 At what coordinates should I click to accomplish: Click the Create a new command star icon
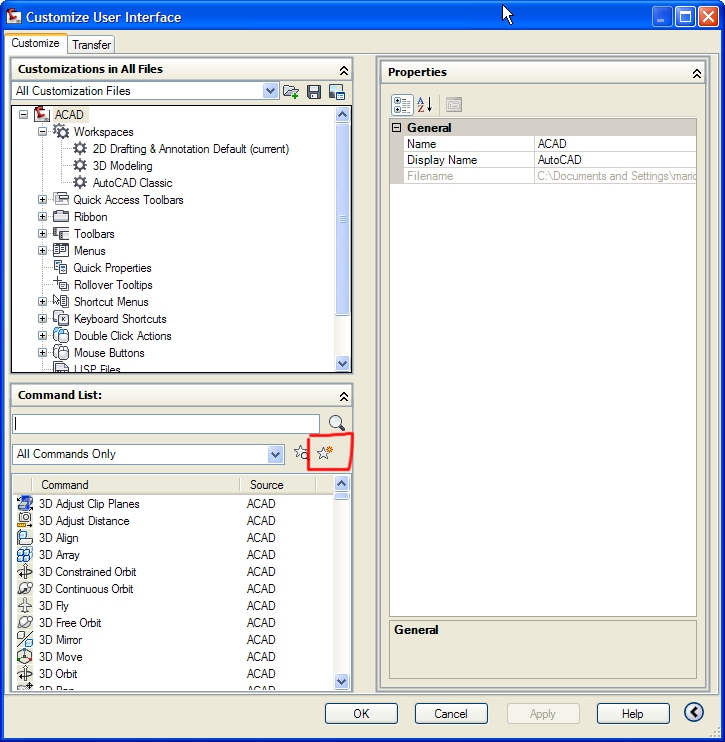325,453
